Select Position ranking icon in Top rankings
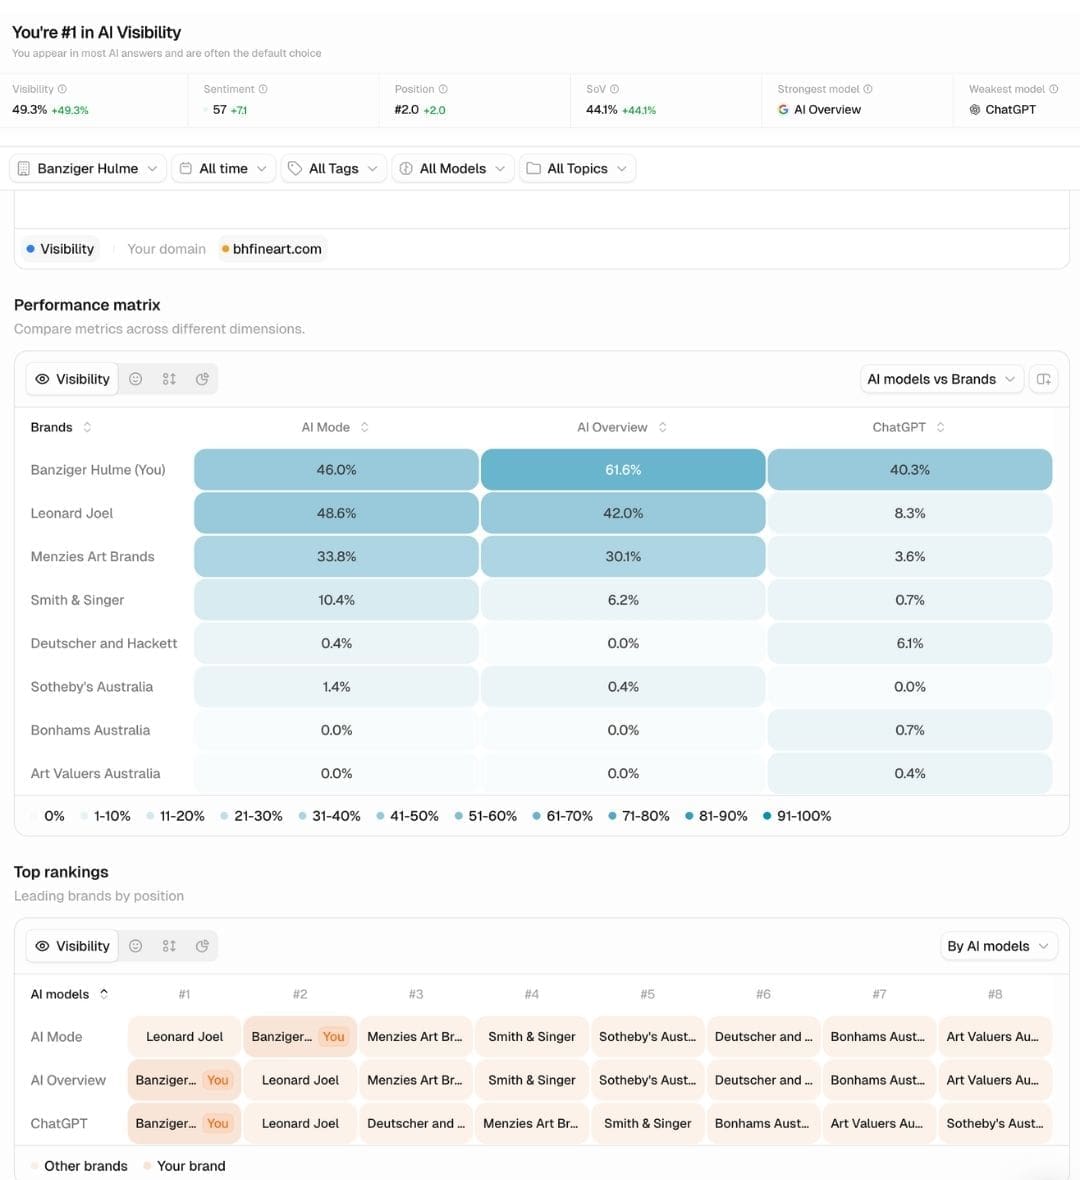 [169, 946]
